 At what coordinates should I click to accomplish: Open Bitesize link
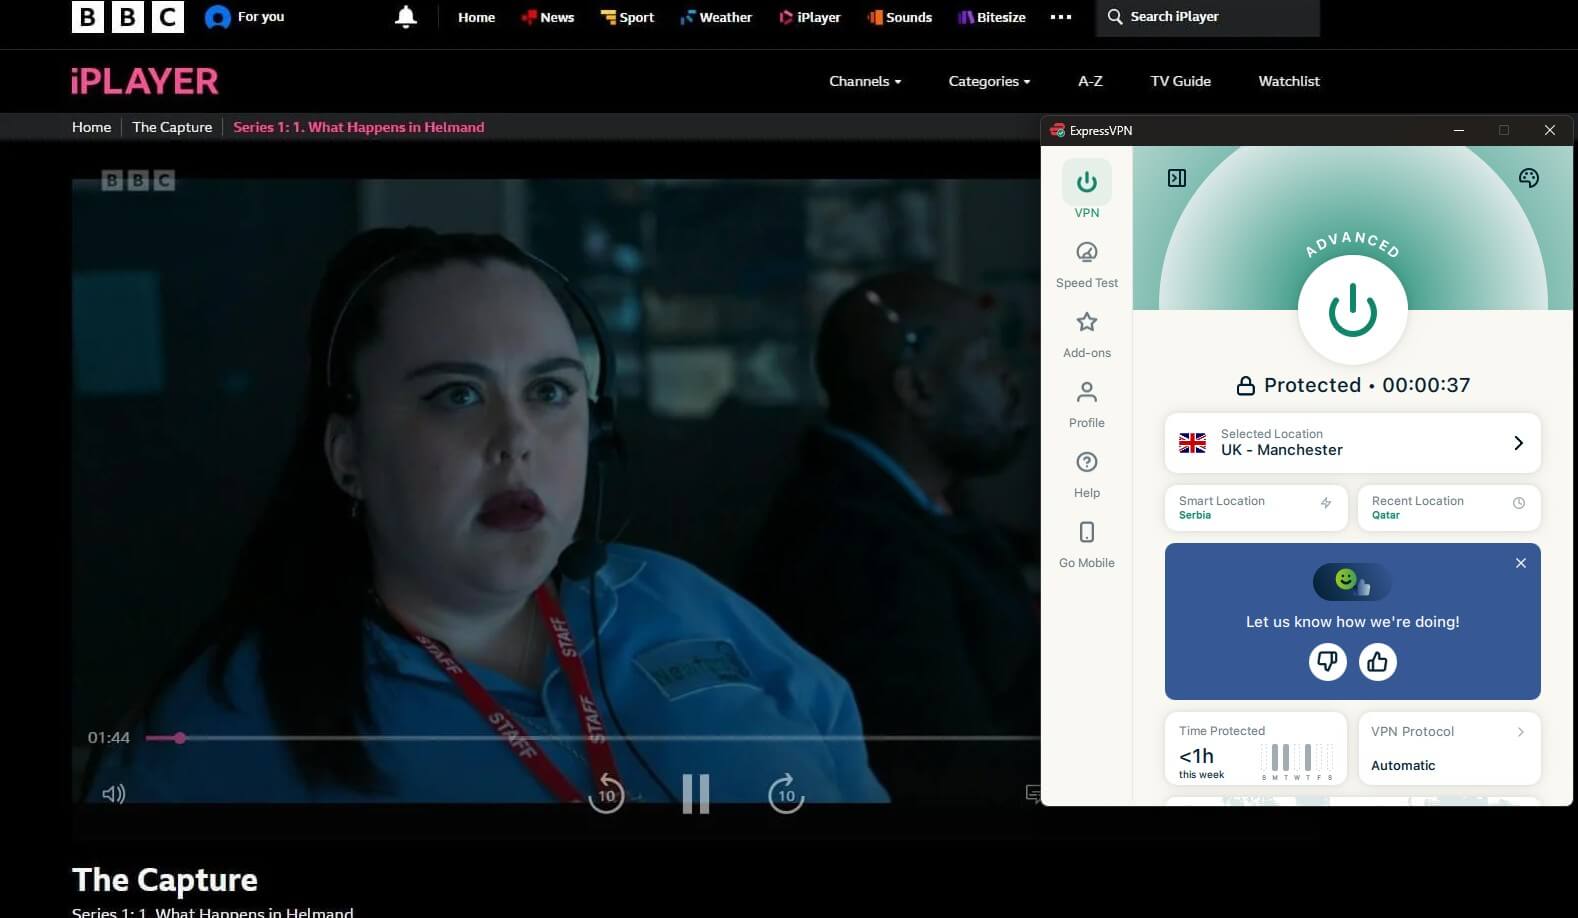(992, 17)
